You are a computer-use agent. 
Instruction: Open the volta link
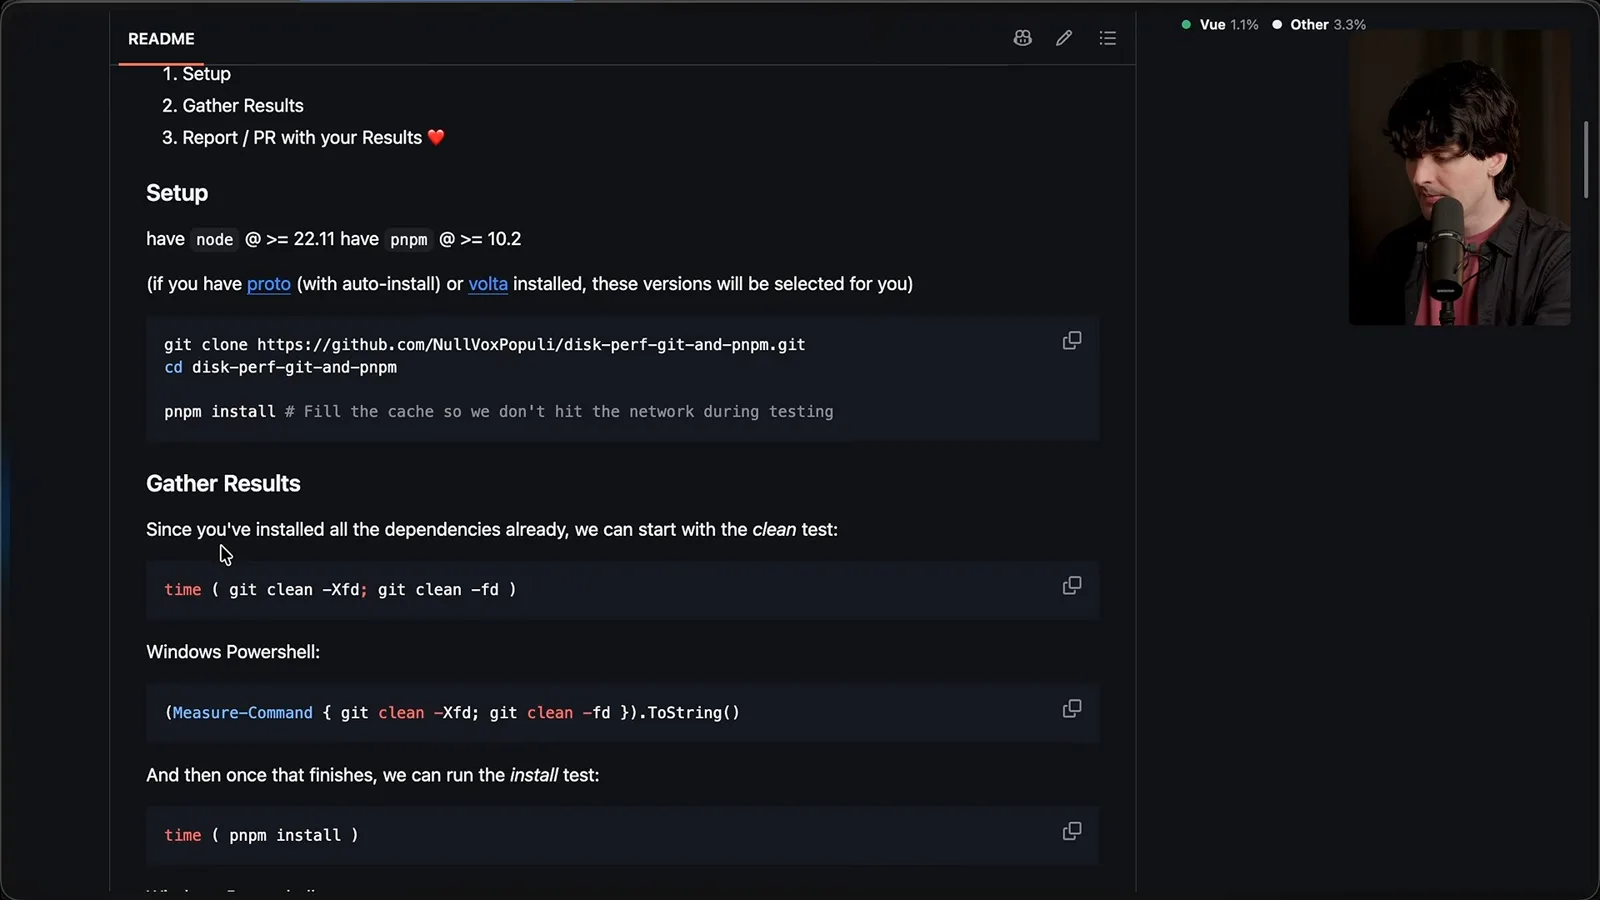pyautogui.click(x=488, y=284)
